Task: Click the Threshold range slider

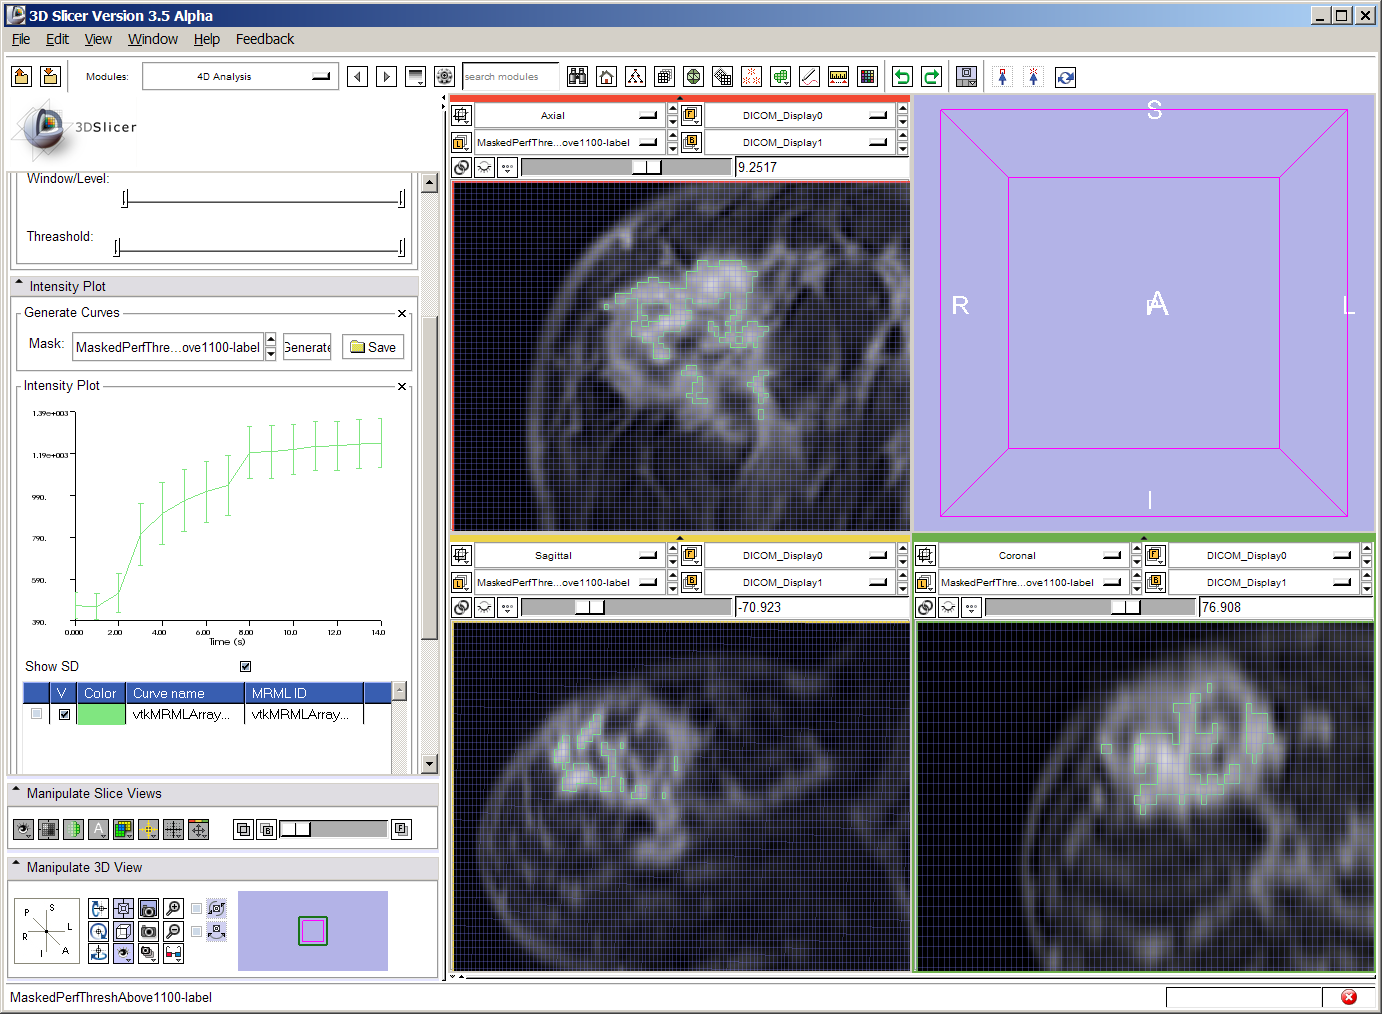Action: click(260, 248)
